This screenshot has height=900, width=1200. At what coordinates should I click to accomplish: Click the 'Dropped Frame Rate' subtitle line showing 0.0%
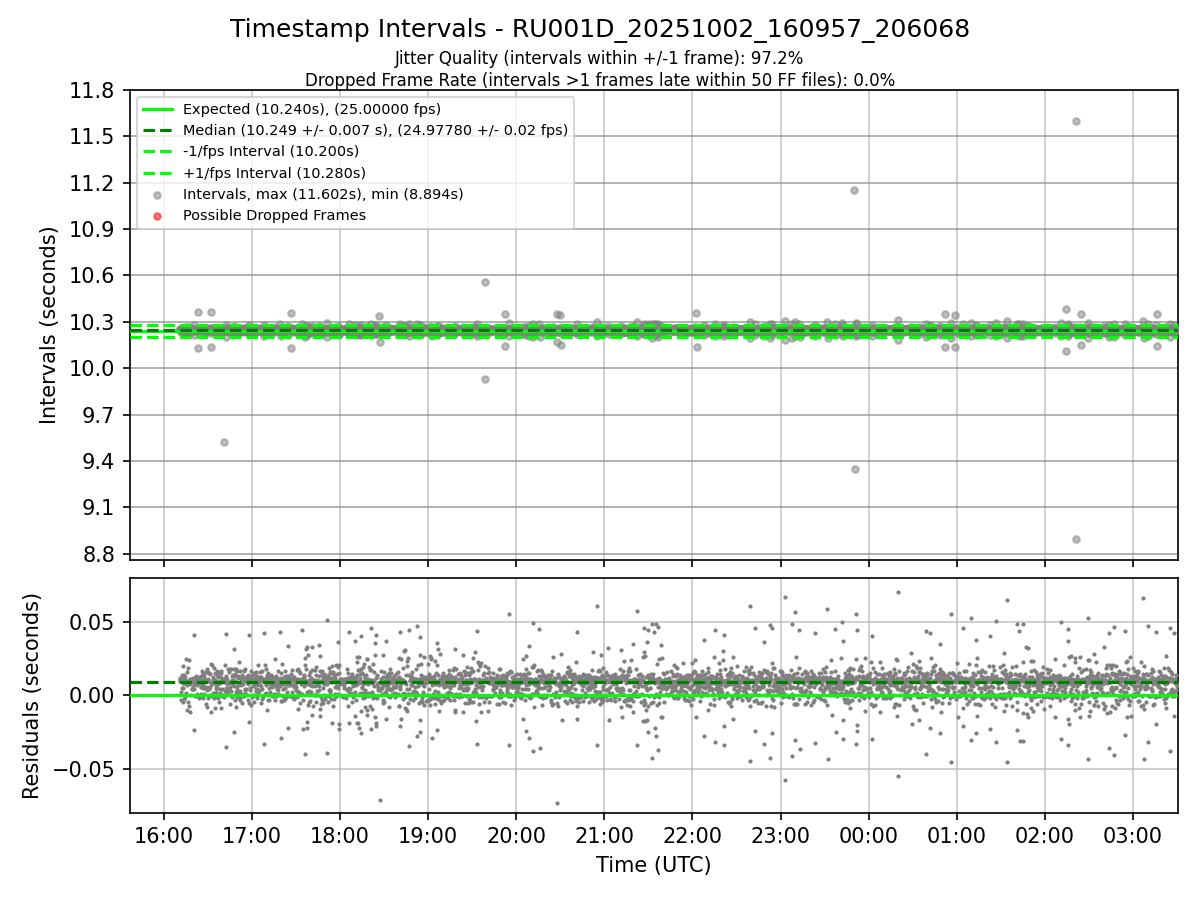coord(600,80)
